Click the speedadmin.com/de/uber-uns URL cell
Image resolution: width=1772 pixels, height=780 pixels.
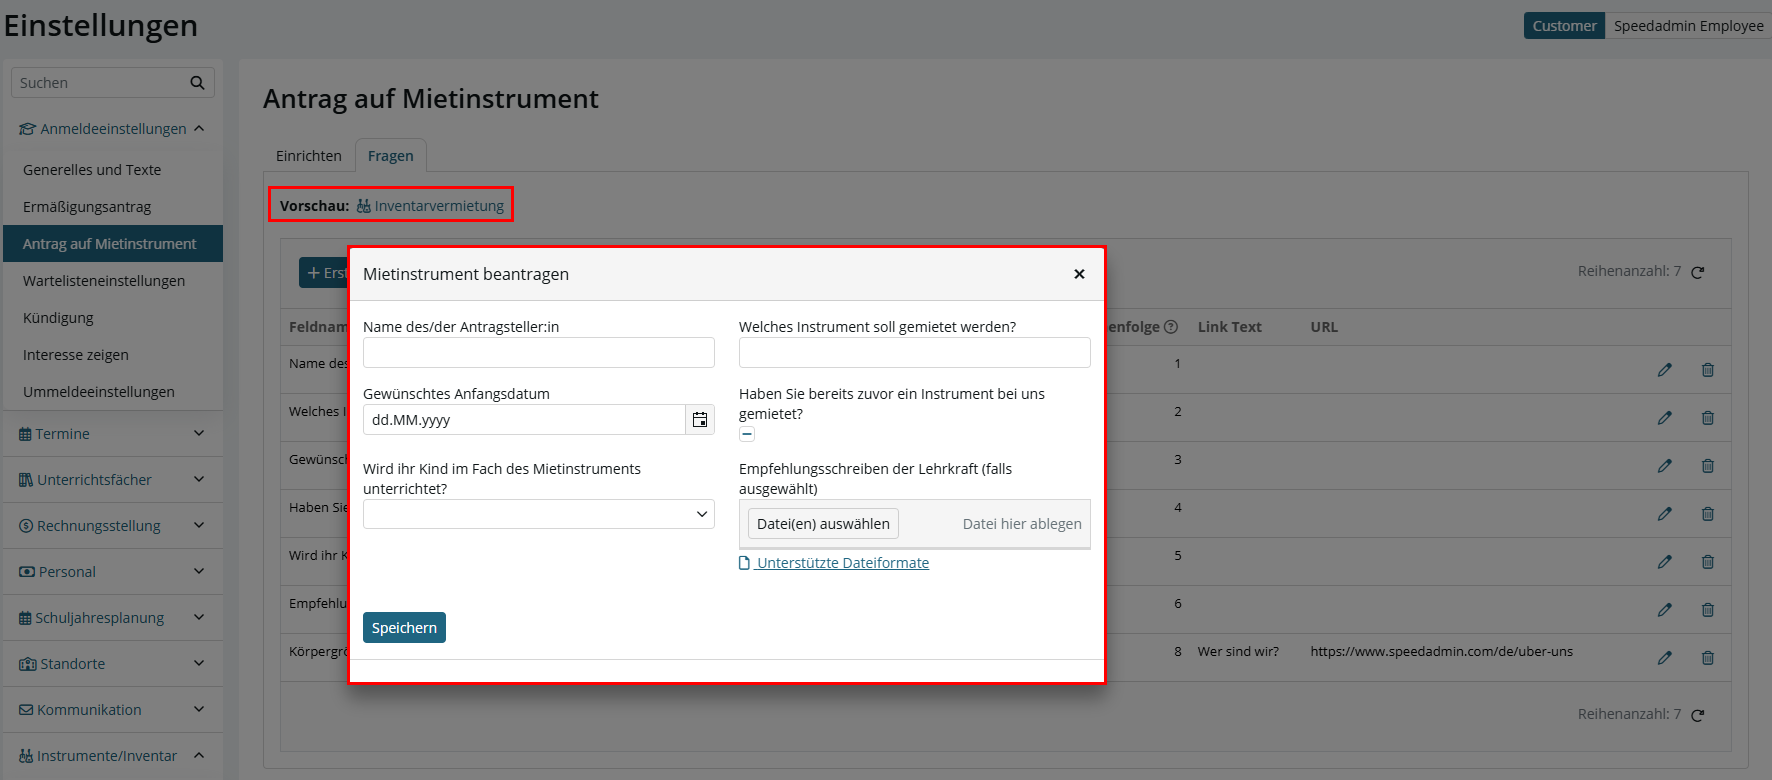[x=1441, y=652]
